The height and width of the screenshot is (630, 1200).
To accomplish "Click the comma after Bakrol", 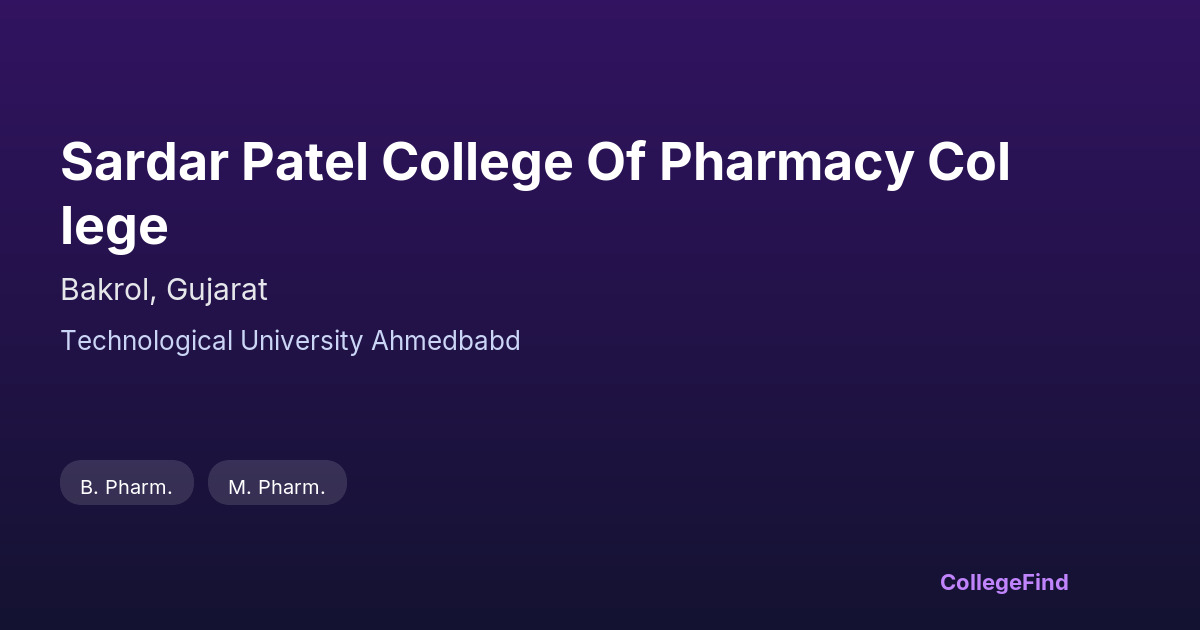I will [154, 297].
